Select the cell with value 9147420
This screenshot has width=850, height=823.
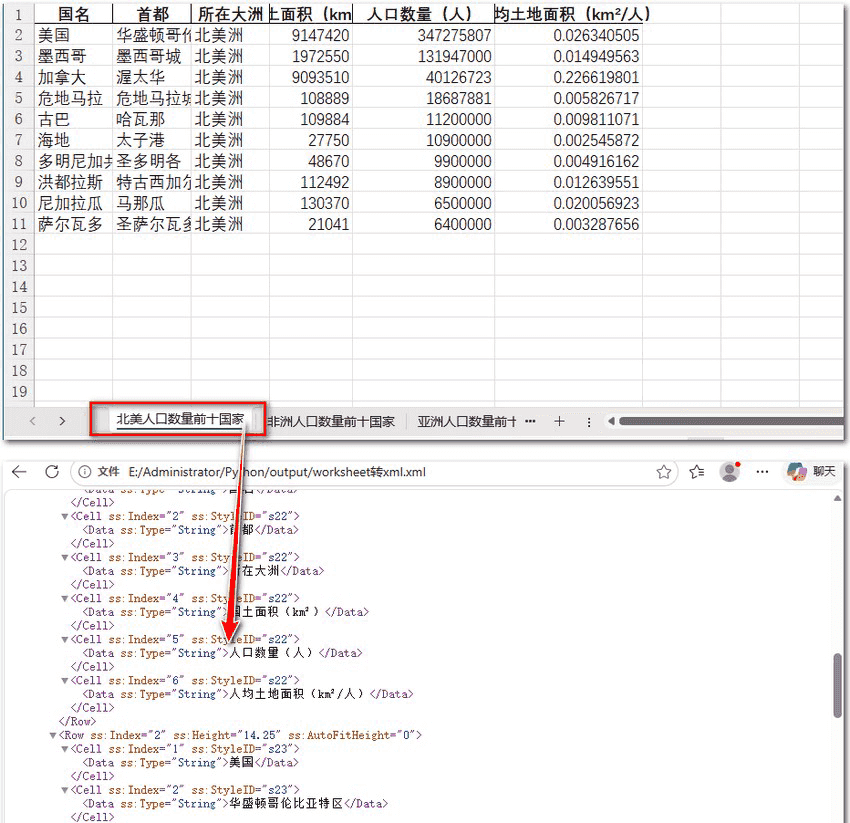tap(311, 35)
